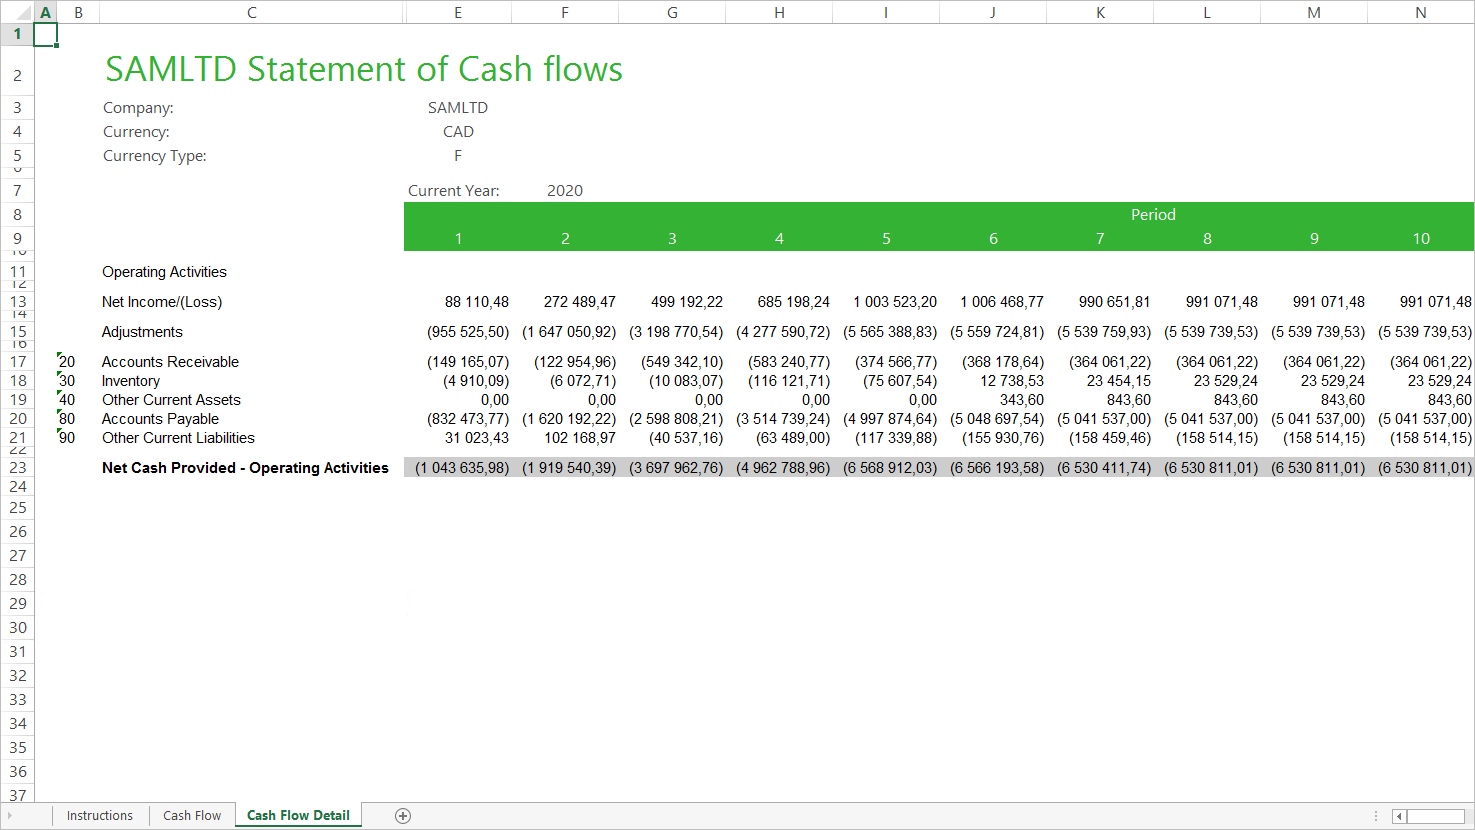
Task: Click the Currency: label cell
Action: coord(136,132)
